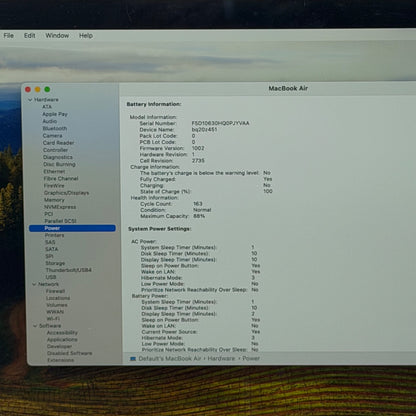
Task: Collapse the Network section chevron
Action: pos(34,284)
